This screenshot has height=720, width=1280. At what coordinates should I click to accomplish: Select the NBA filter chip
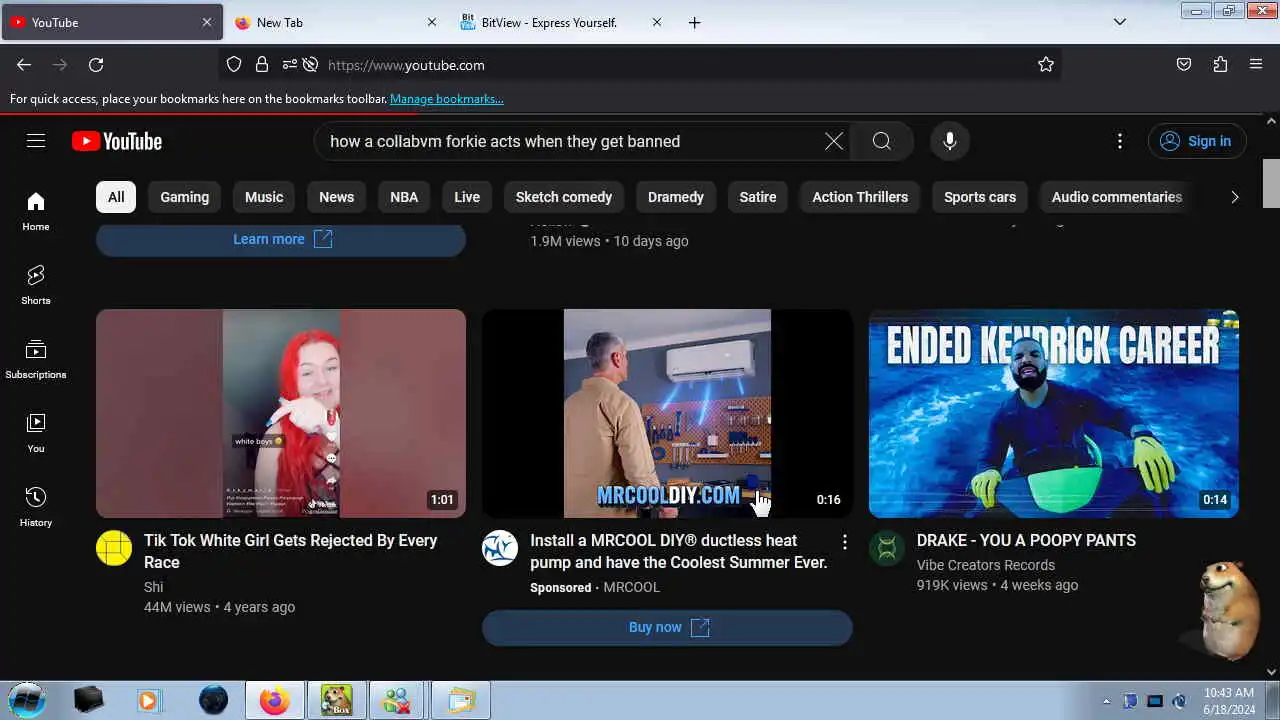click(404, 197)
